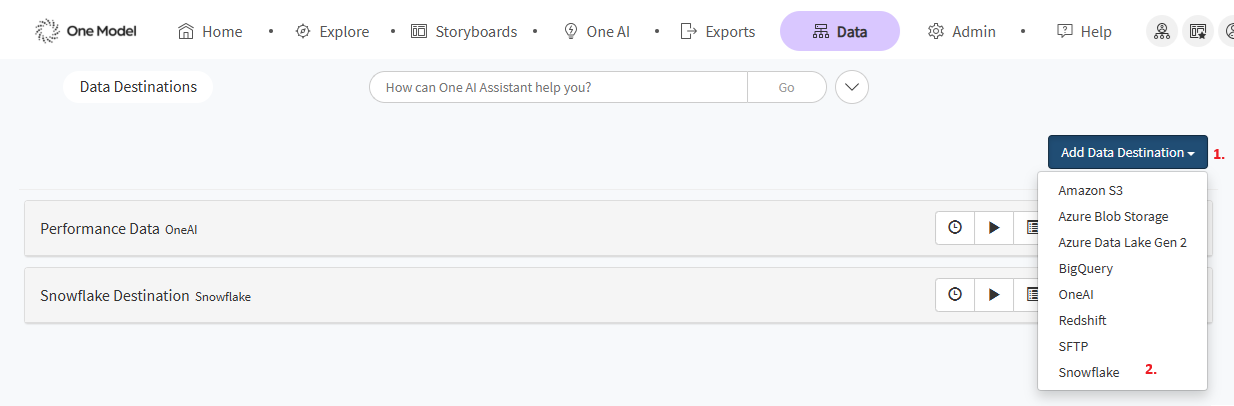
Task: Select Snowflake in the destination dropdown menu
Action: tap(1088, 372)
